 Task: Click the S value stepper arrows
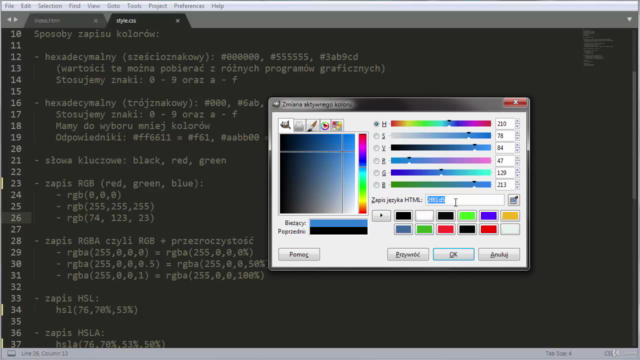click(x=517, y=136)
